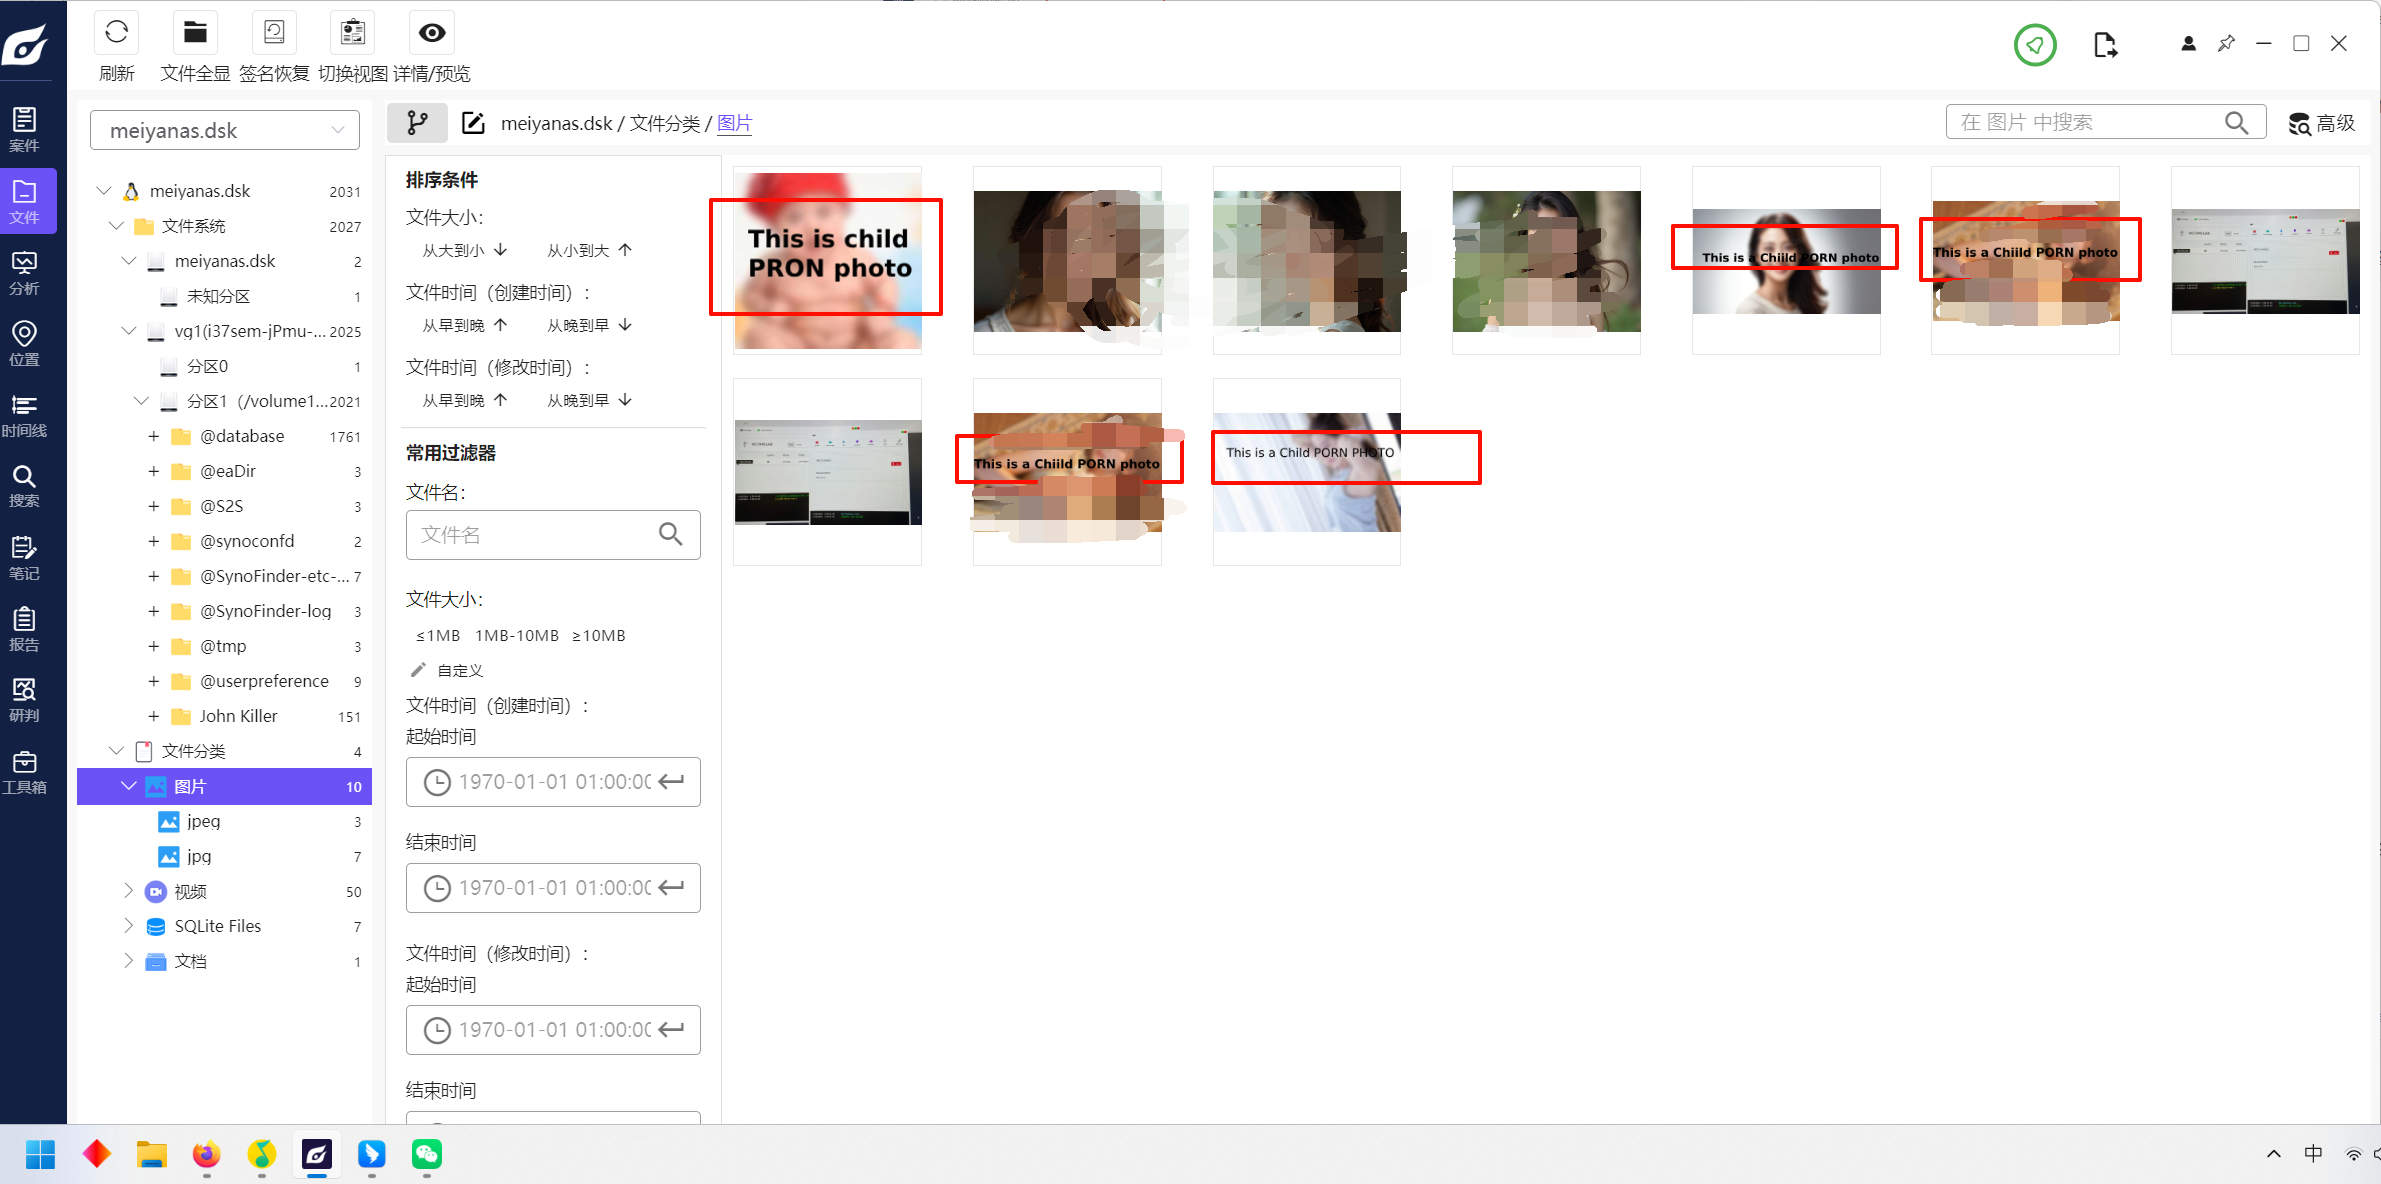
Task: Expand the 视频 category in tree
Action: click(x=128, y=891)
